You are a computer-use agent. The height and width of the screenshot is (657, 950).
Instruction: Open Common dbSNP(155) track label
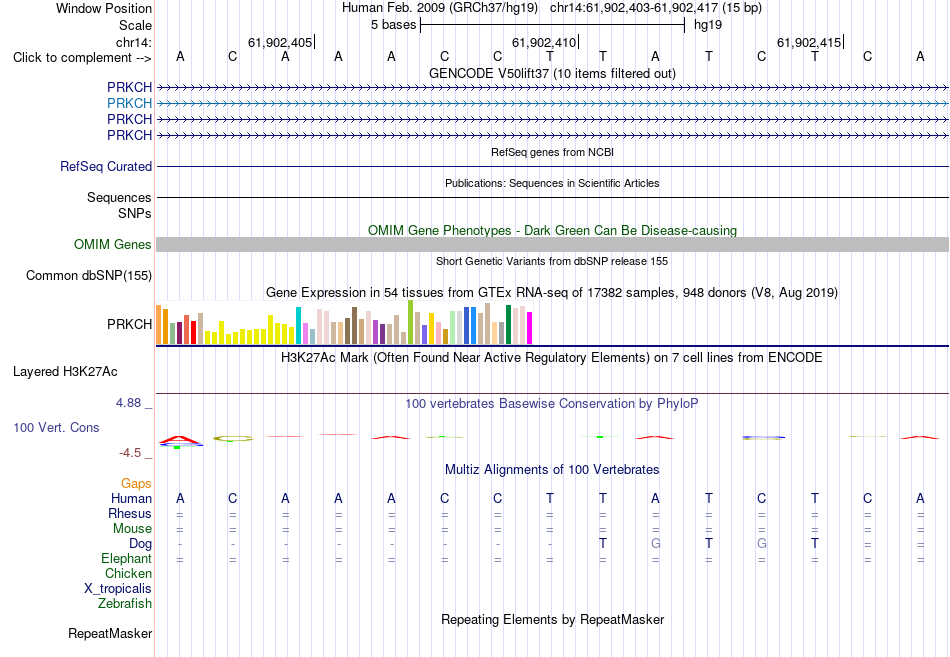[x=89, y=275]
